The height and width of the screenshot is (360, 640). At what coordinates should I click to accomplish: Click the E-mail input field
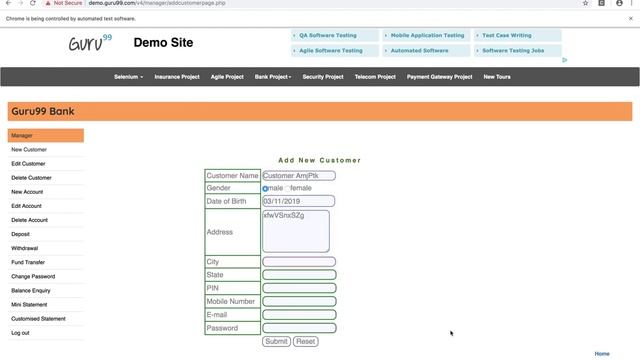(299, 315)
